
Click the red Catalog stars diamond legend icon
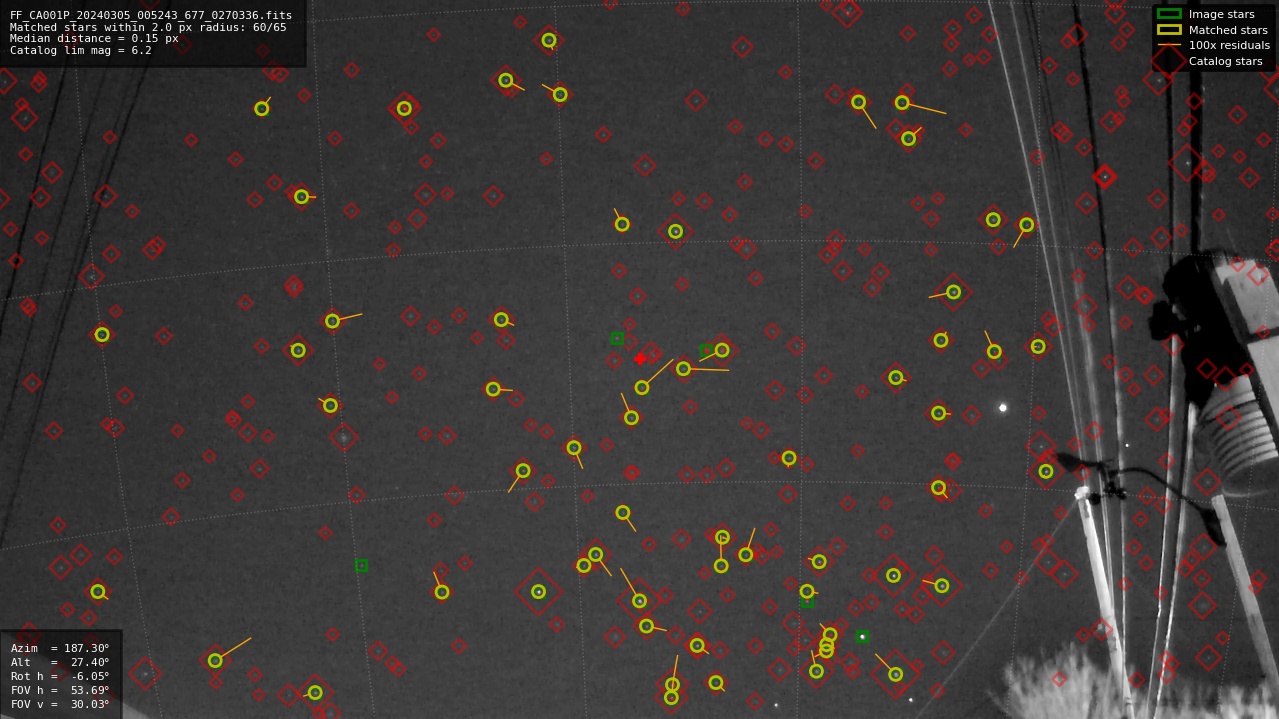(1169, 61)
